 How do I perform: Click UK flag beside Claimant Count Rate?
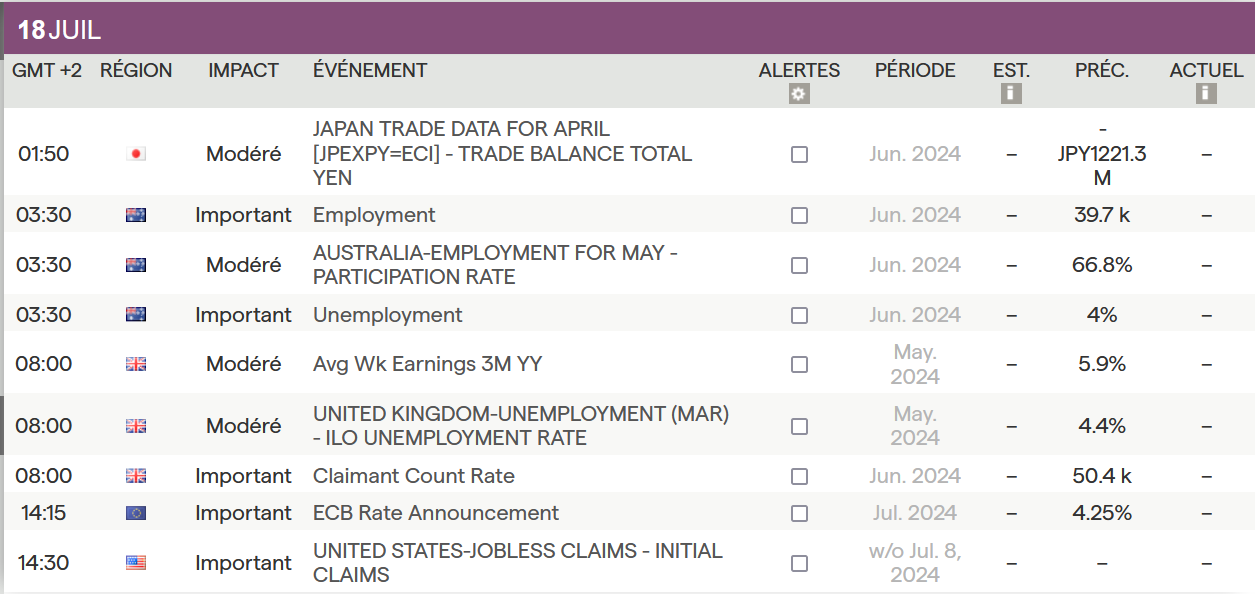click(136, 476)
